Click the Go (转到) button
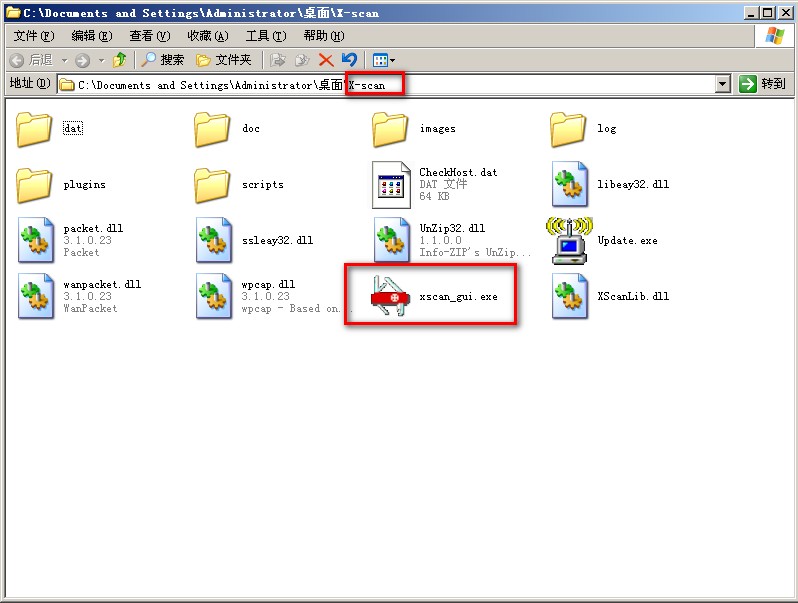 pyautogui.click(x=762, y=83)
